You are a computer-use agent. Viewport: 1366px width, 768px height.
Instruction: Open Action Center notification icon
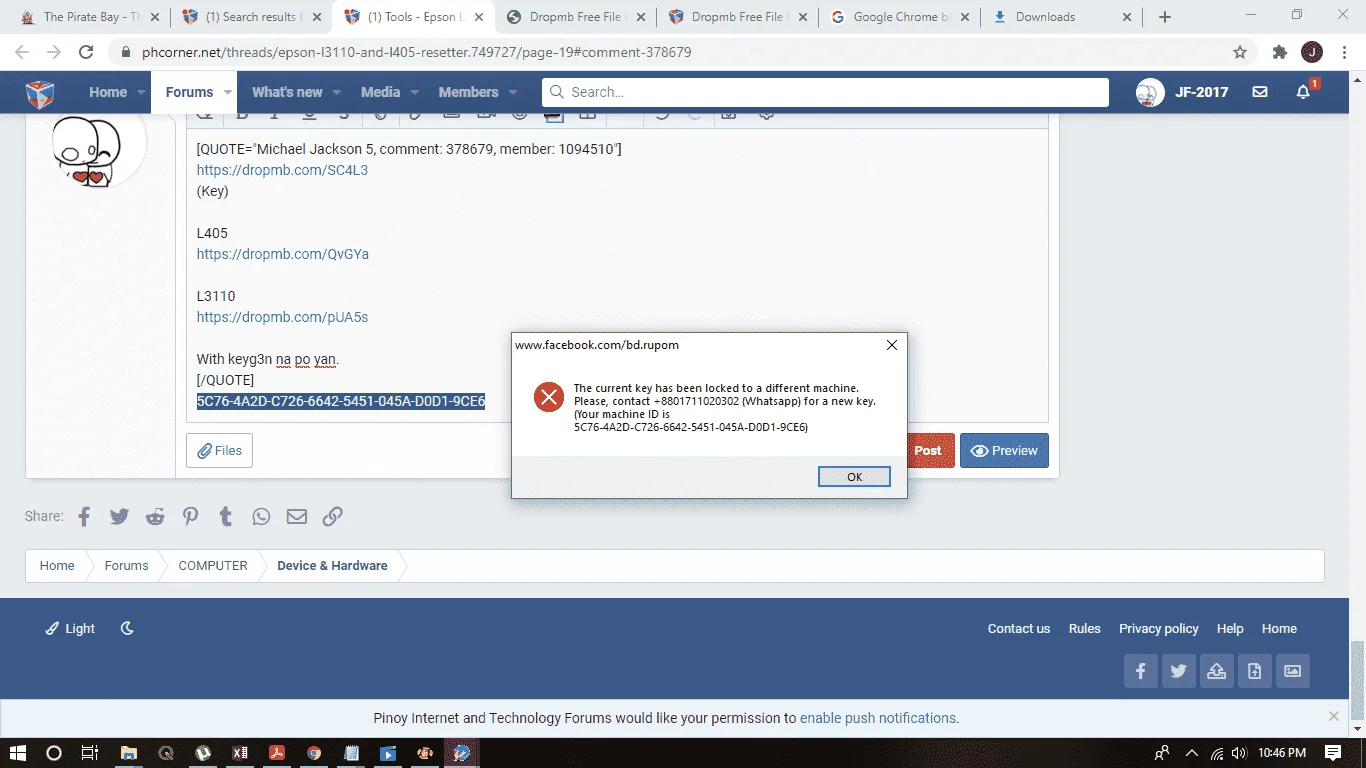(x=1333, y=753)
